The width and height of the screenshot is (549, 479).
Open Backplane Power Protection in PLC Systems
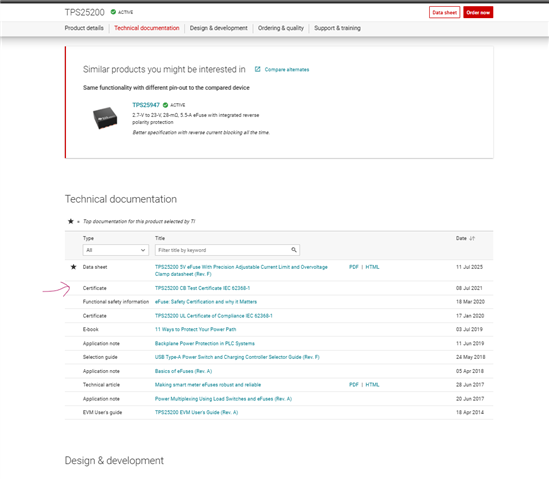point(205,343)
